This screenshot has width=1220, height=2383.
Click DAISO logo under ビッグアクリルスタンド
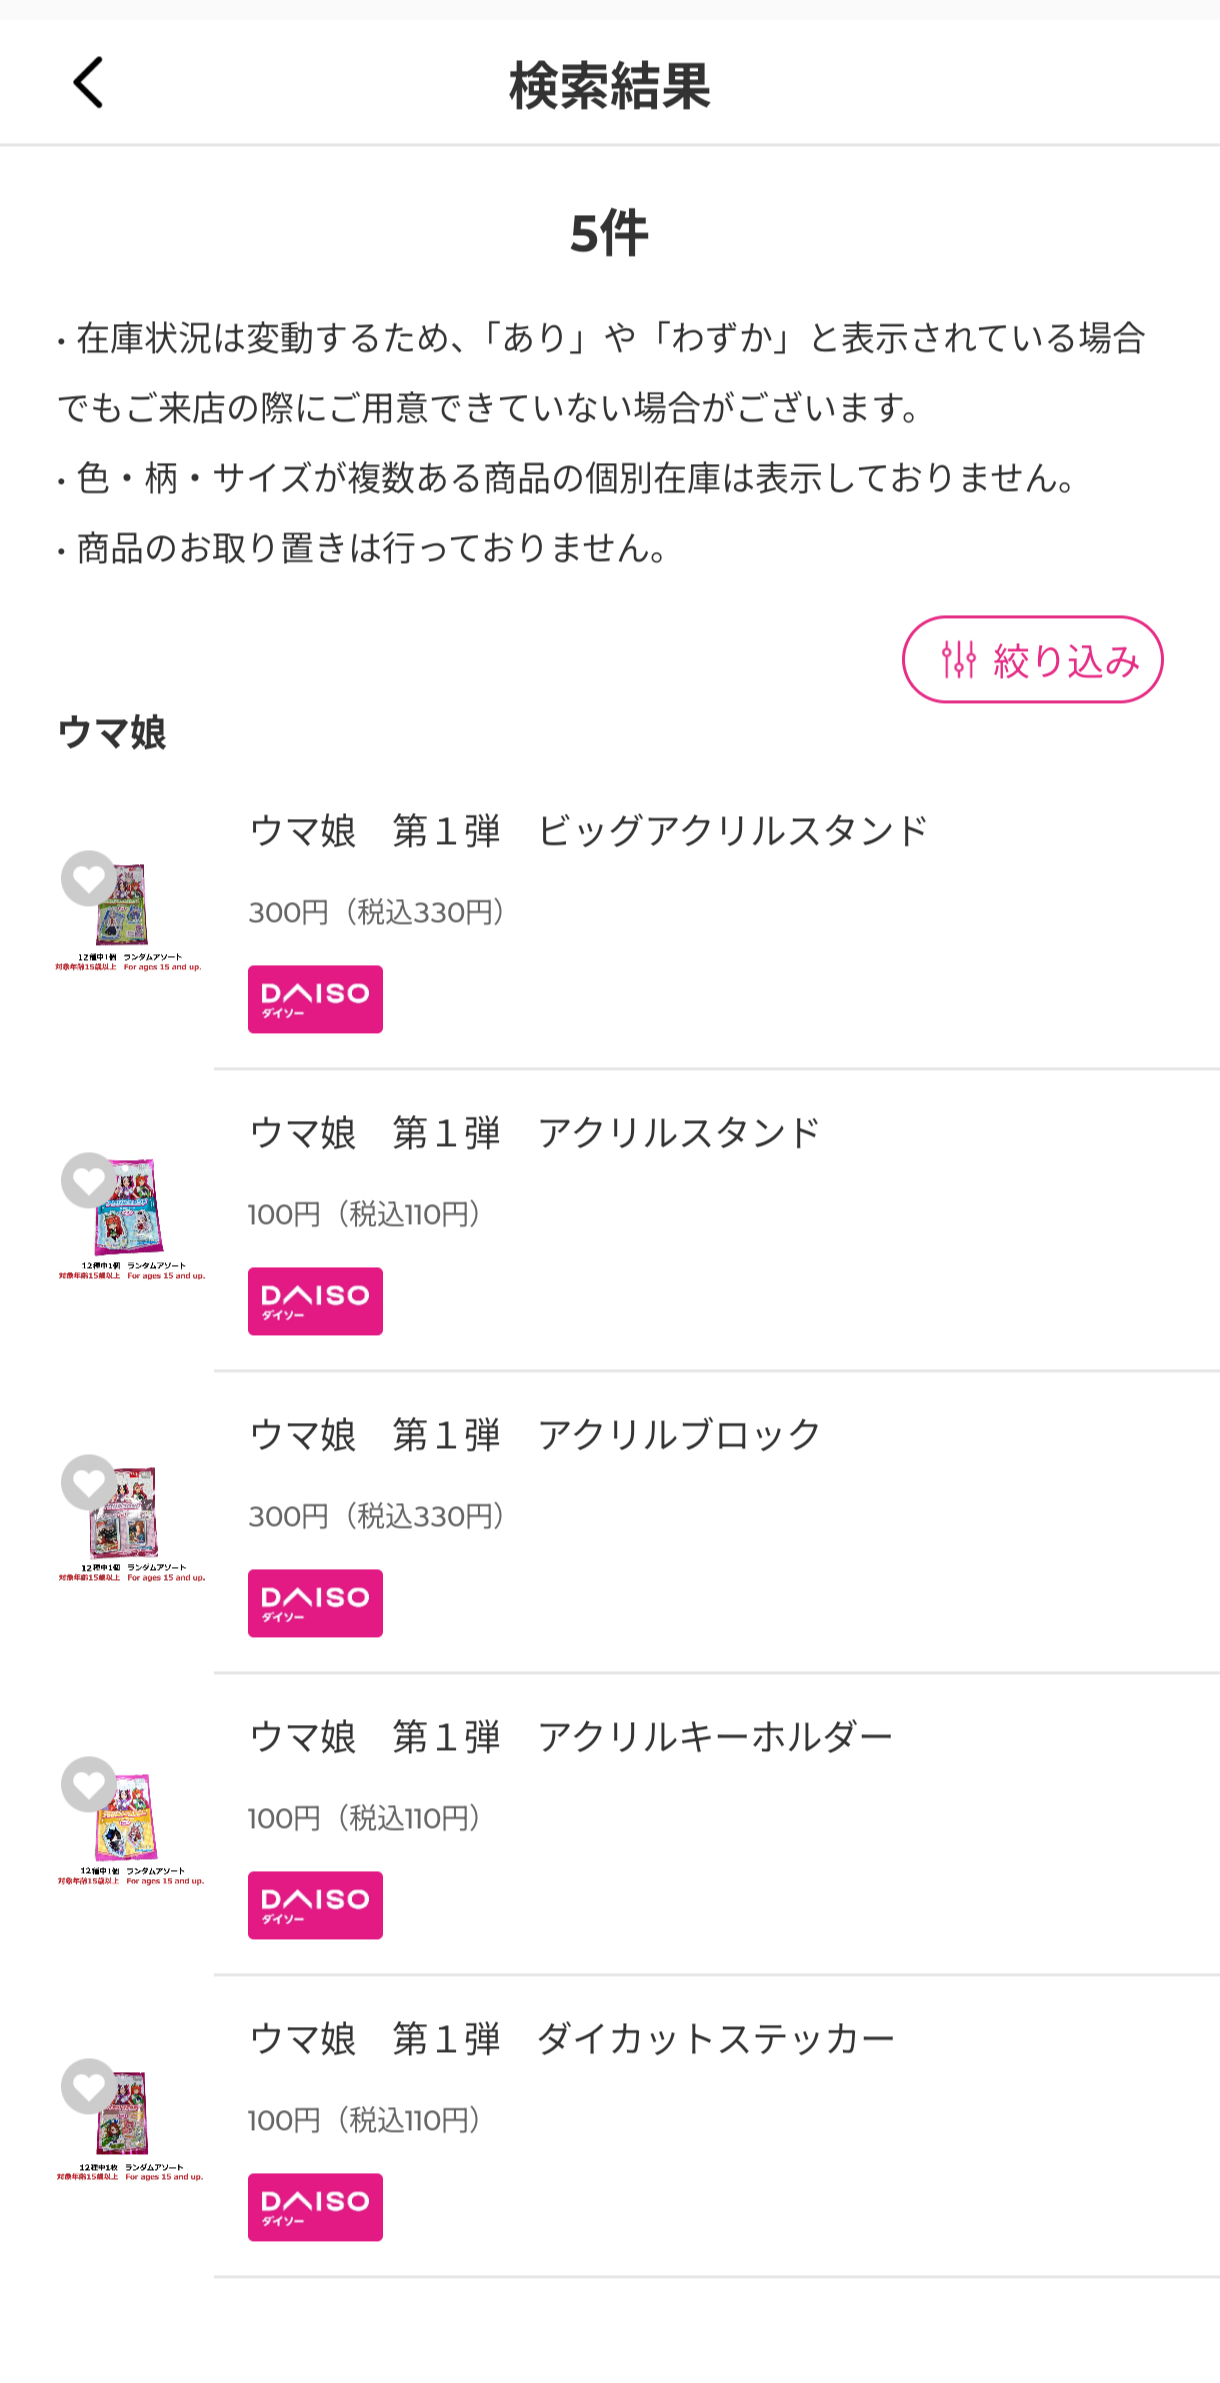pyautogui.click(x=315, y=999)
